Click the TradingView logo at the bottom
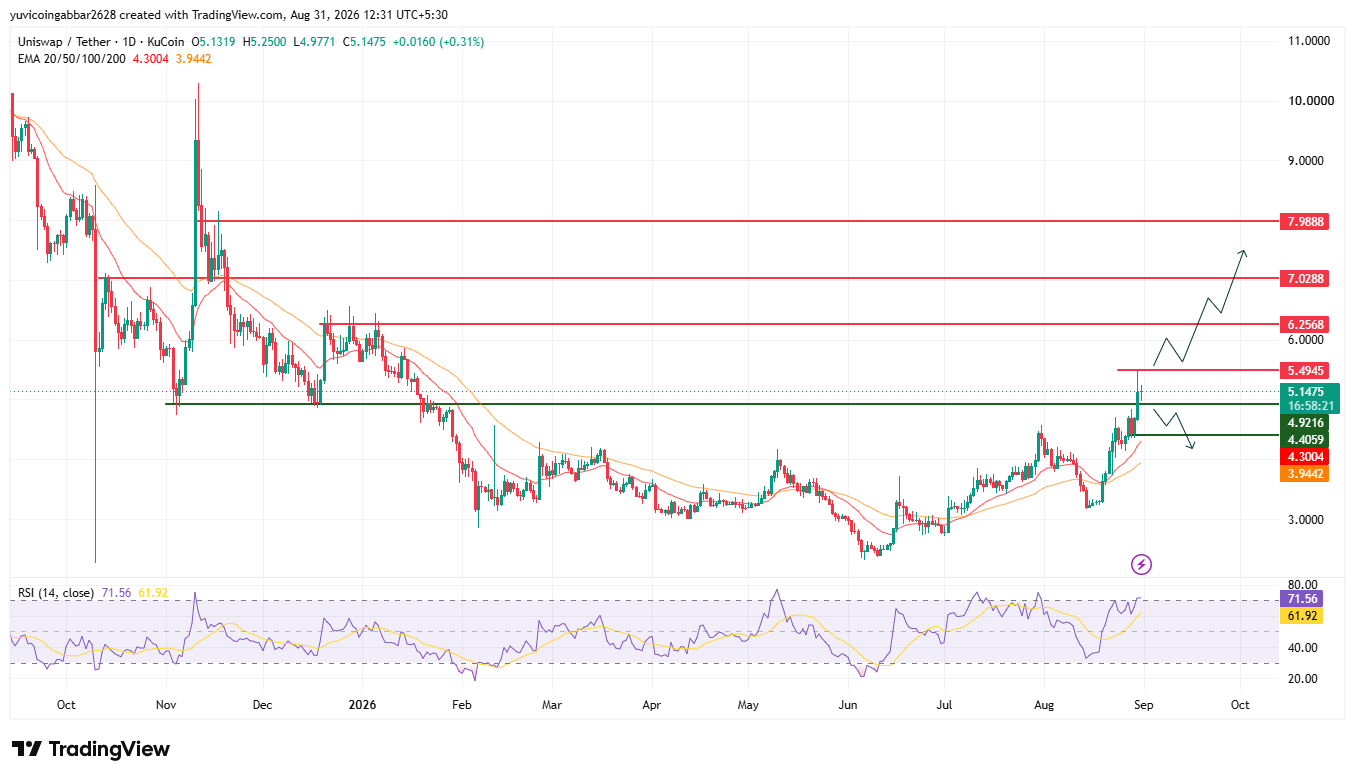1355x779 pixels. point(90,749)
